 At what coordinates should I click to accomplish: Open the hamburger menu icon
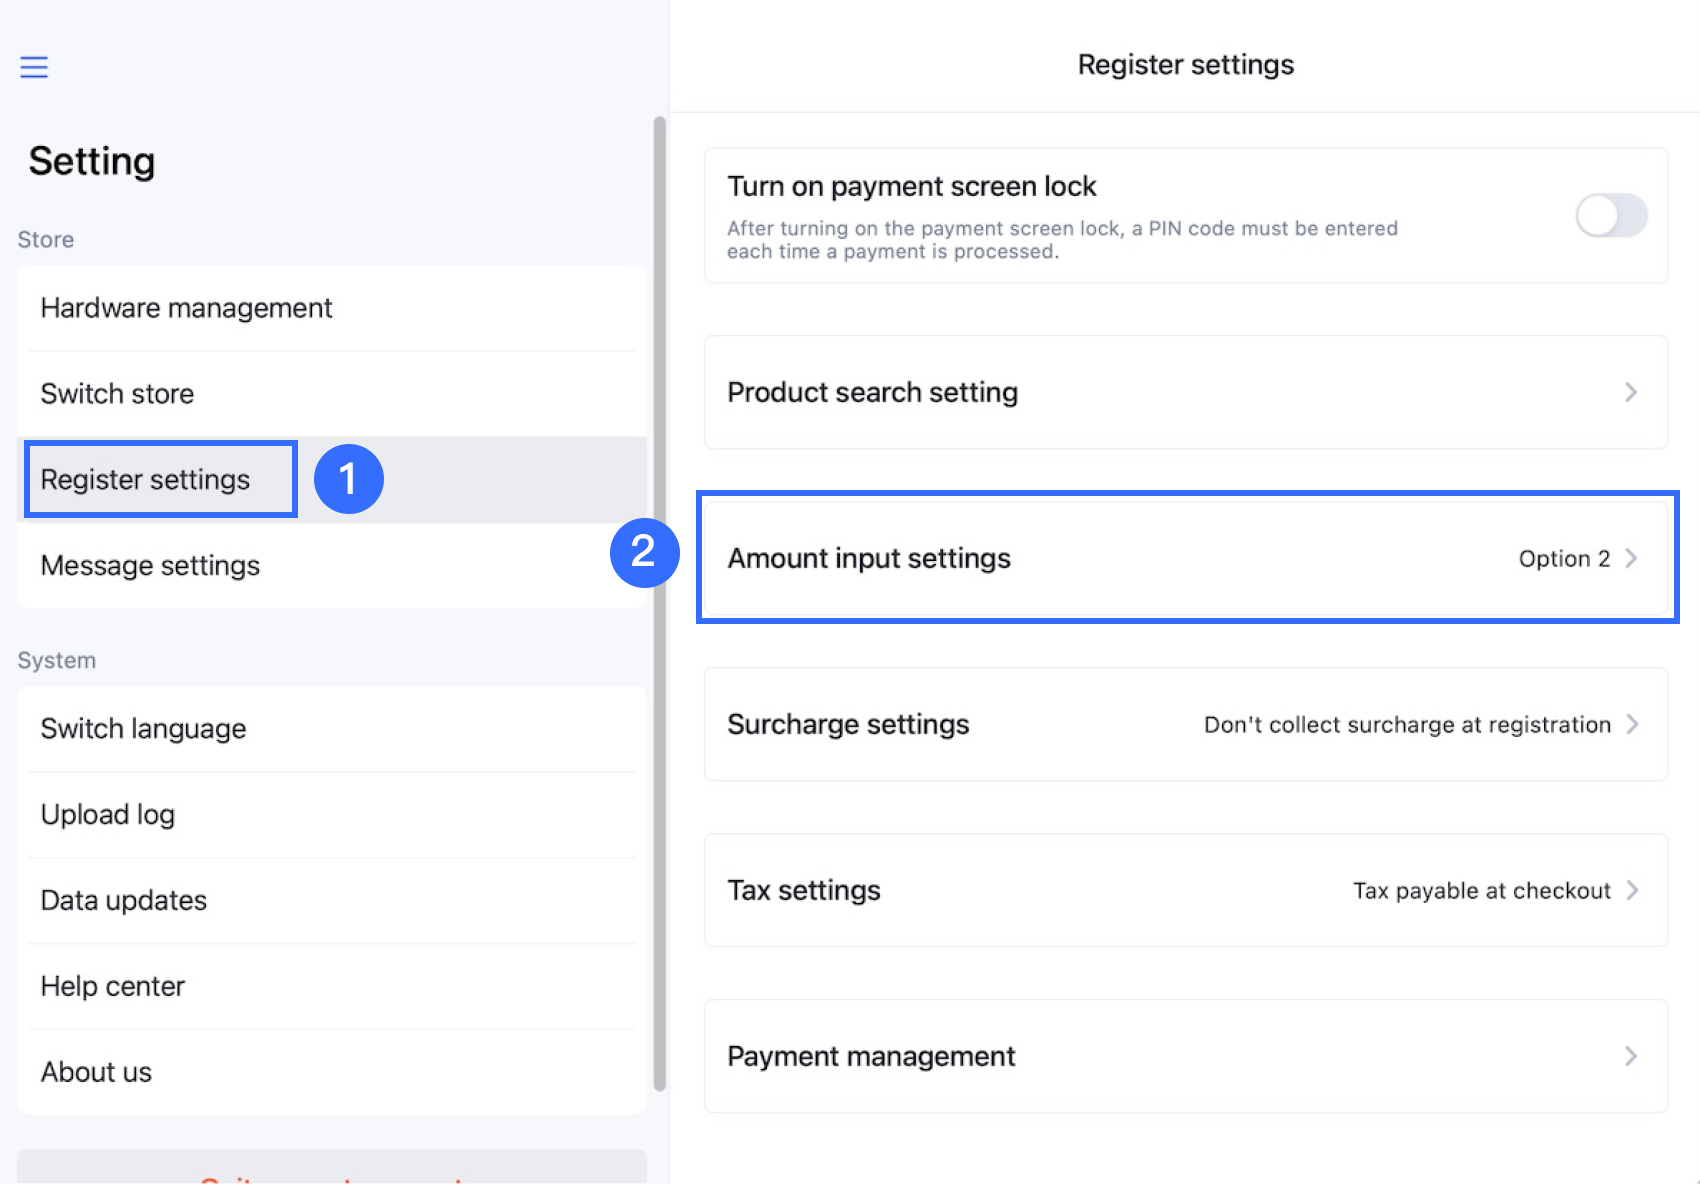(x=34, y=67)
